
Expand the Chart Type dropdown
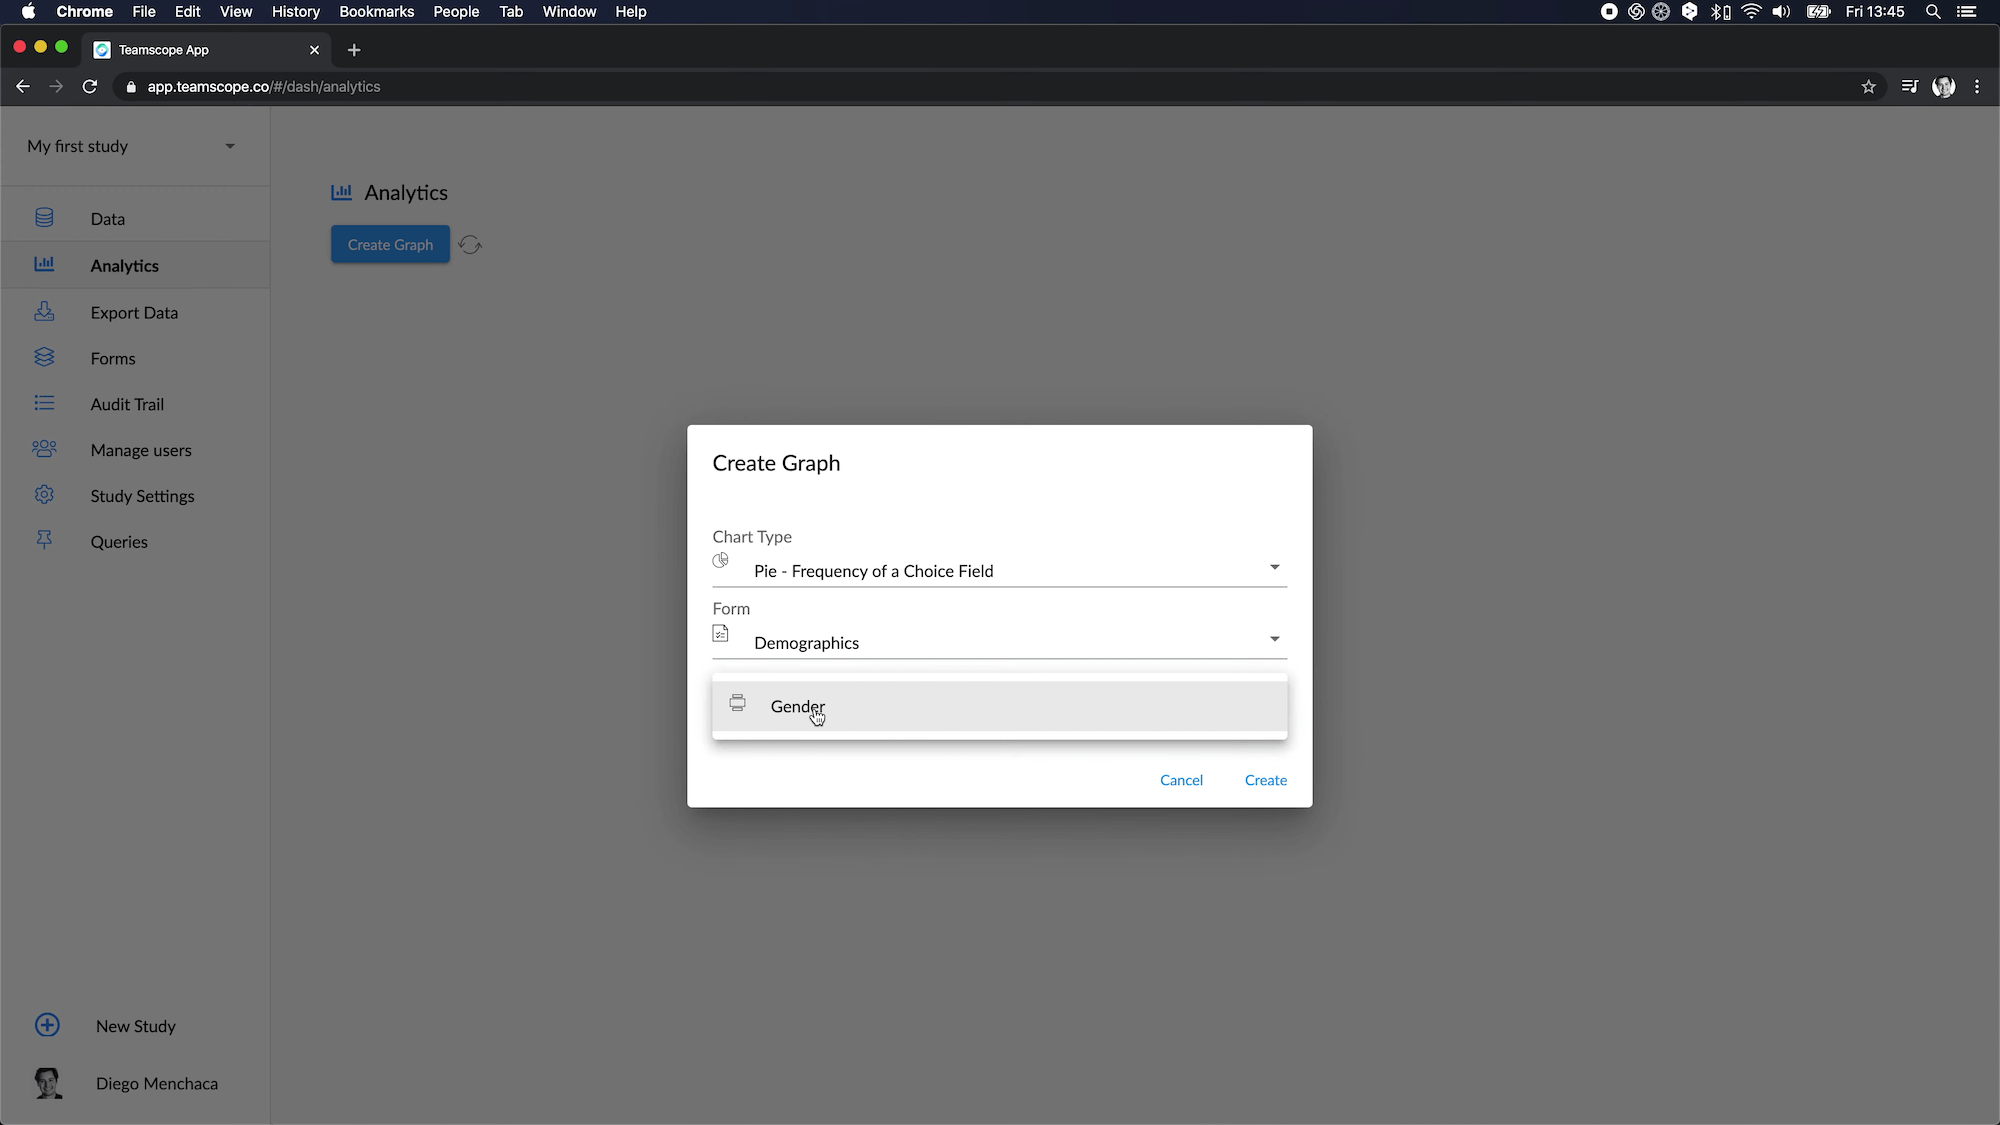1273,568
